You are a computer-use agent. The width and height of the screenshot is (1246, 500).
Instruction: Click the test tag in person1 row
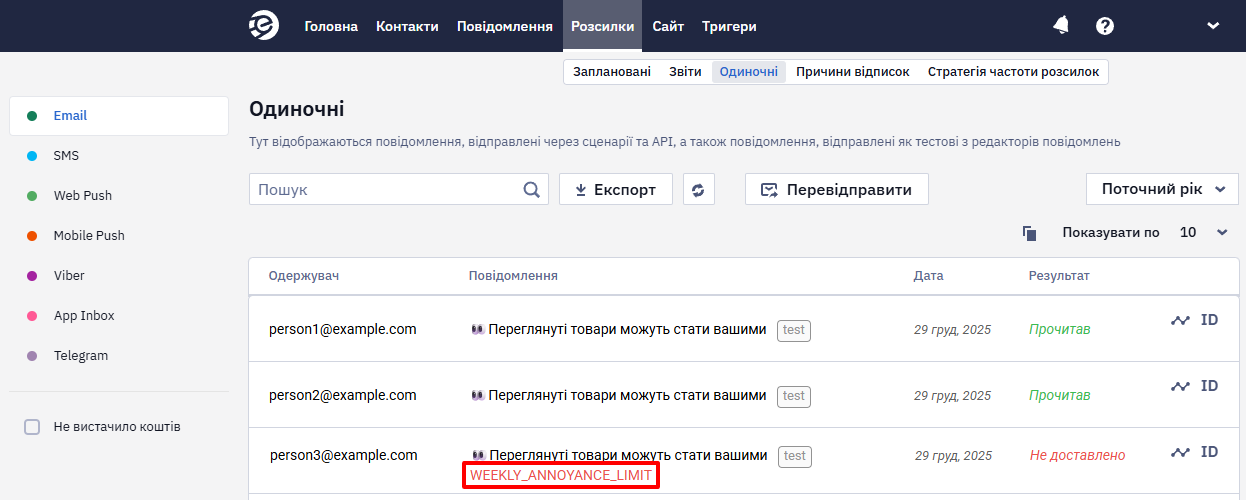[x=794, y=330]
